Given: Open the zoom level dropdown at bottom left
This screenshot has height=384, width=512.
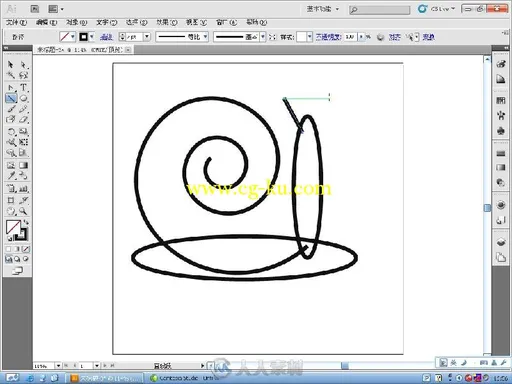Looking at the screenshot, I should point(58,366).
